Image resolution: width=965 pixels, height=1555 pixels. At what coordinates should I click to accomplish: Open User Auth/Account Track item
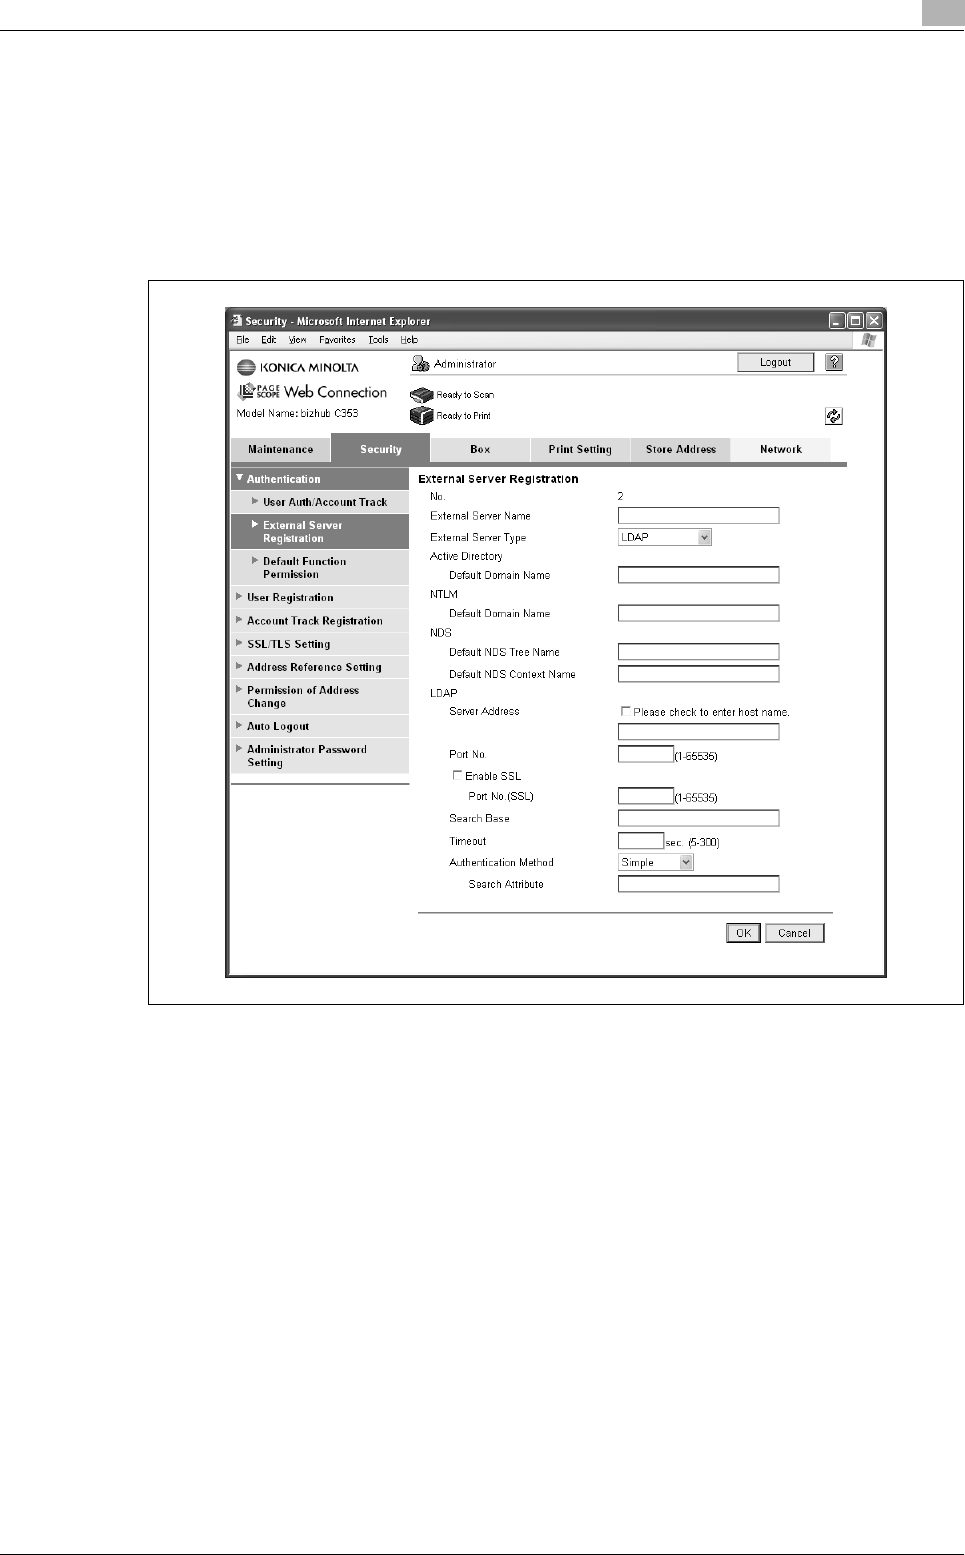coord(320,502)
